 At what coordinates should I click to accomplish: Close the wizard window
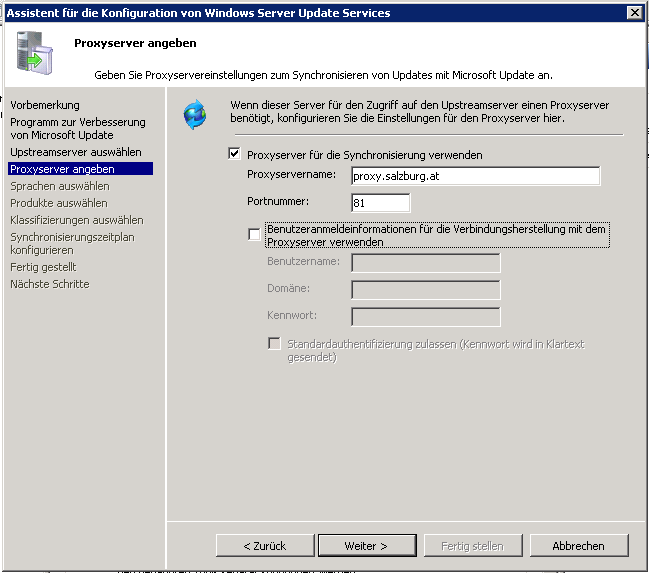(x=633, y=12)
